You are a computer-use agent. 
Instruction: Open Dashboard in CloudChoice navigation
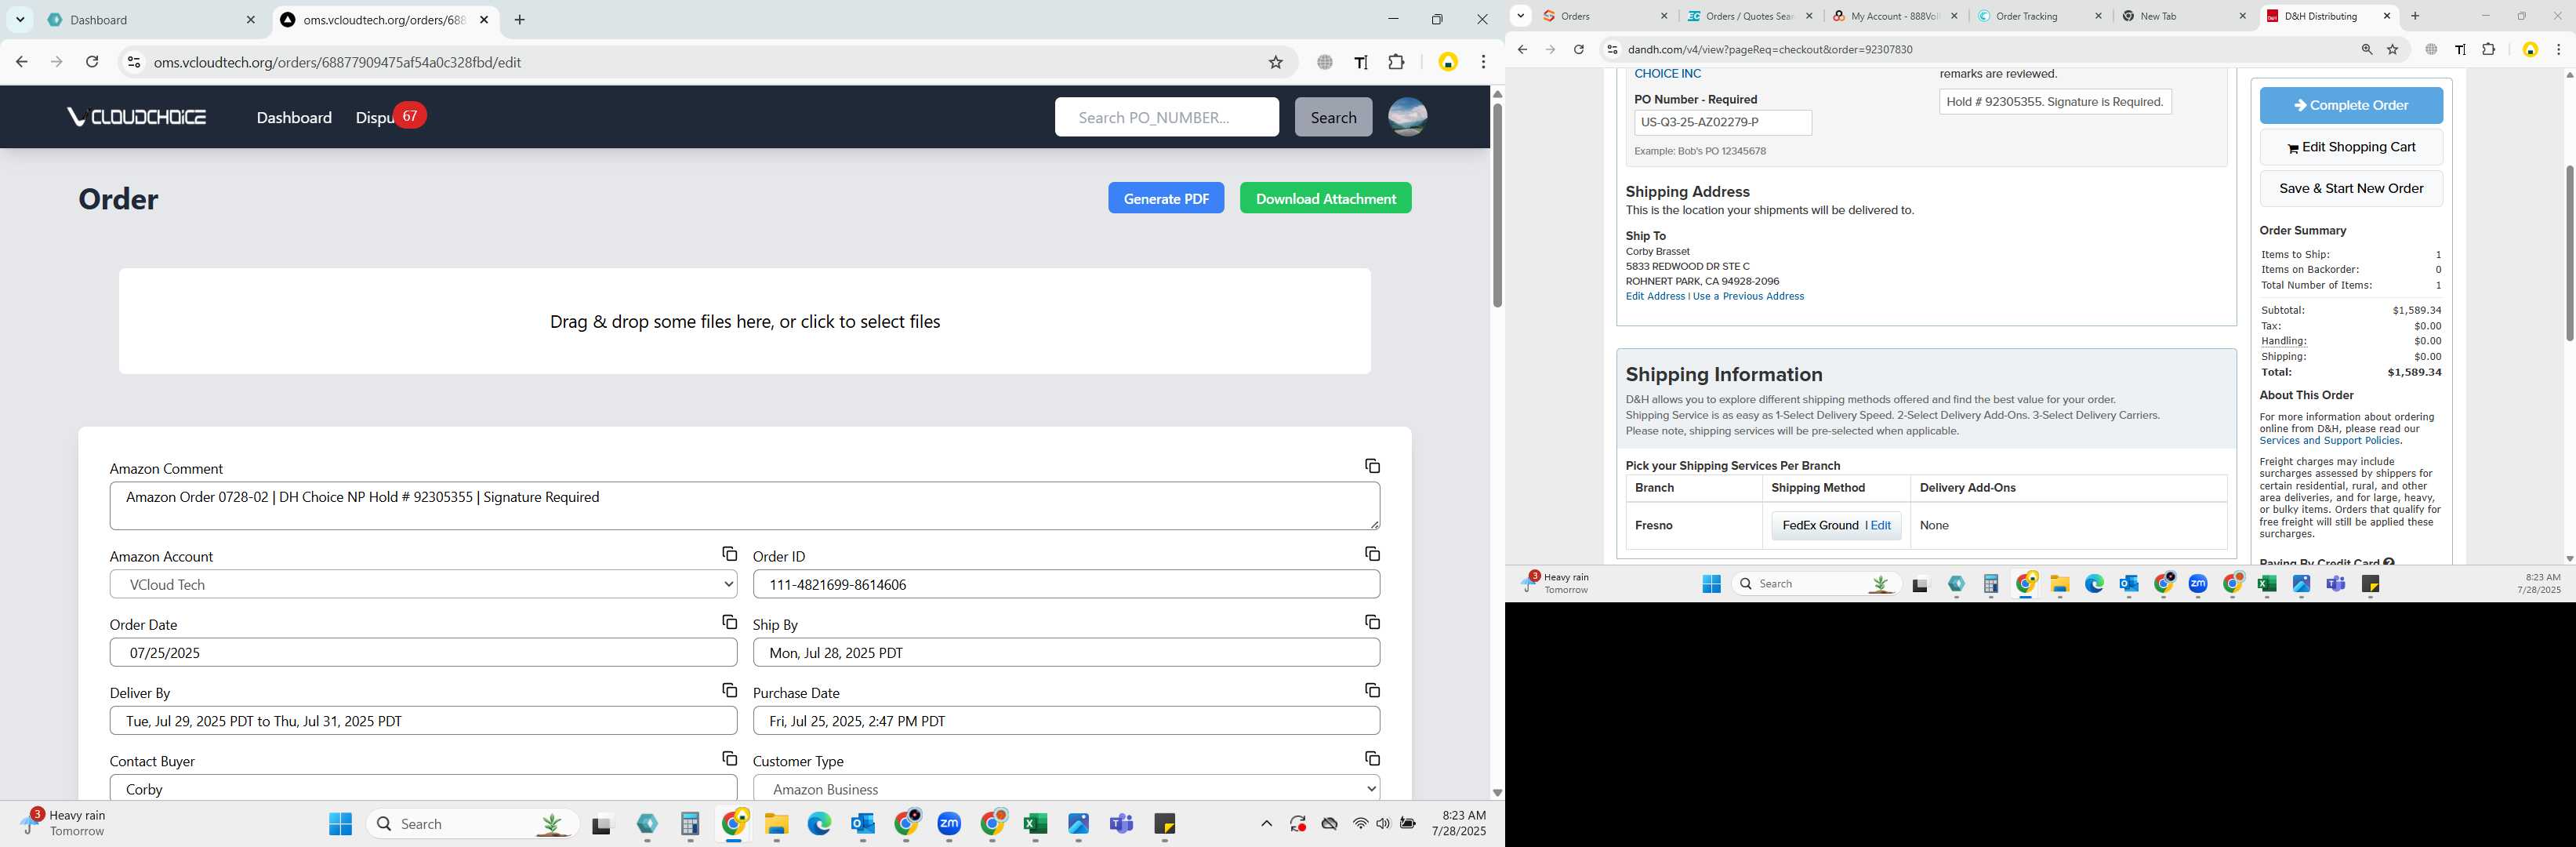pos(294,117)
